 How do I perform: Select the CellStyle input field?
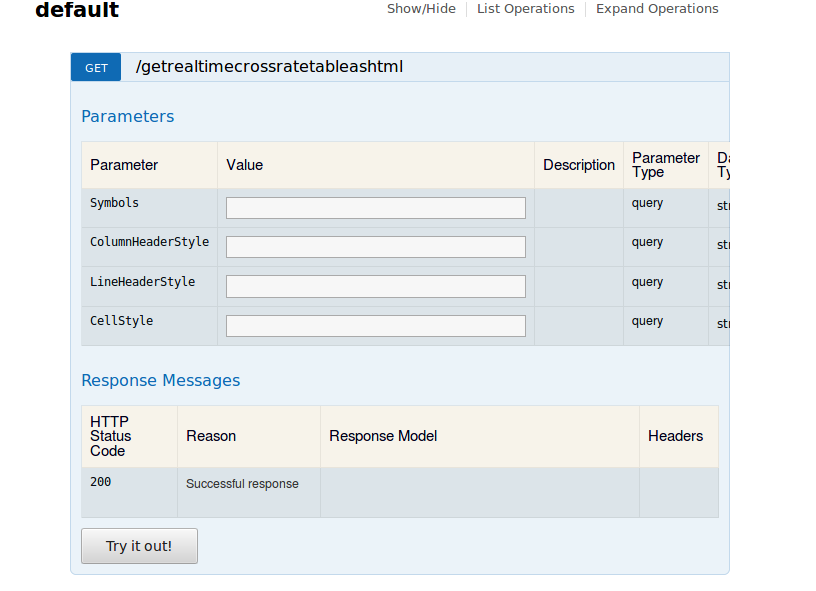(x=375, y=326)
